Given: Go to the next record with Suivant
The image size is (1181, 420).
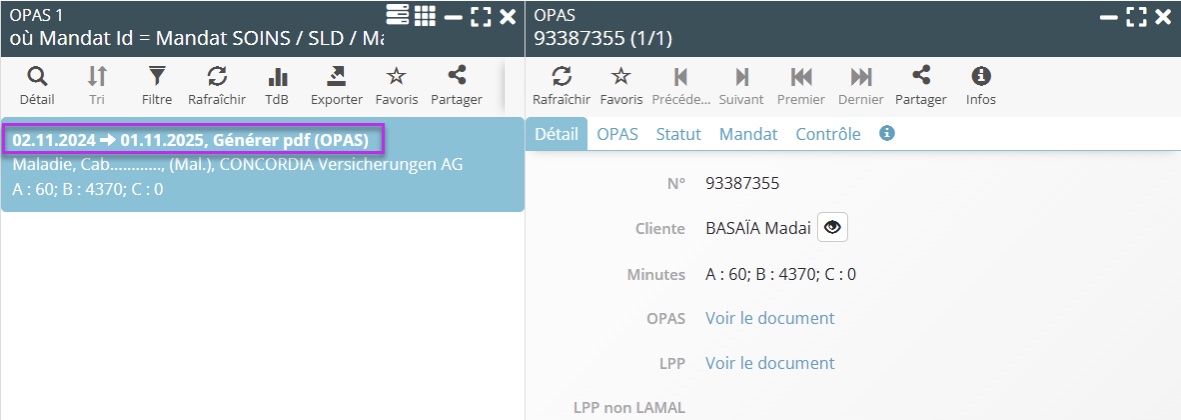Looking at the screenshot, I should 741,85.
